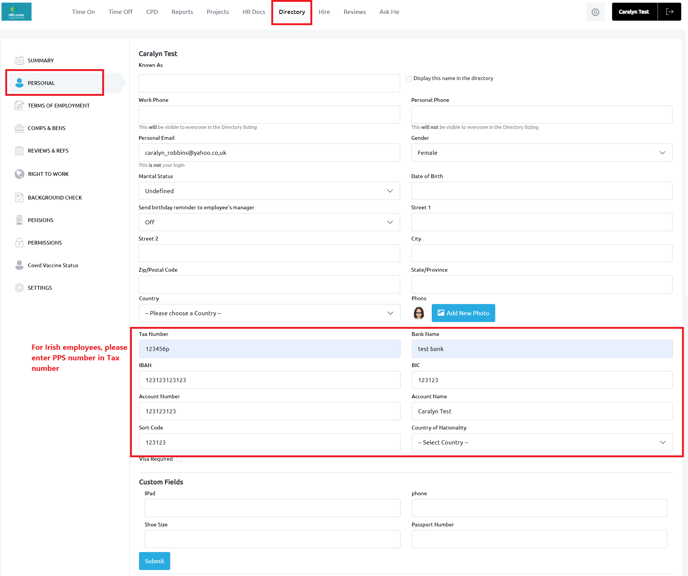This screenshot has height=576, width=688.
Task: Open the Marital Status dropdown
Action: (x=269, y=191)
